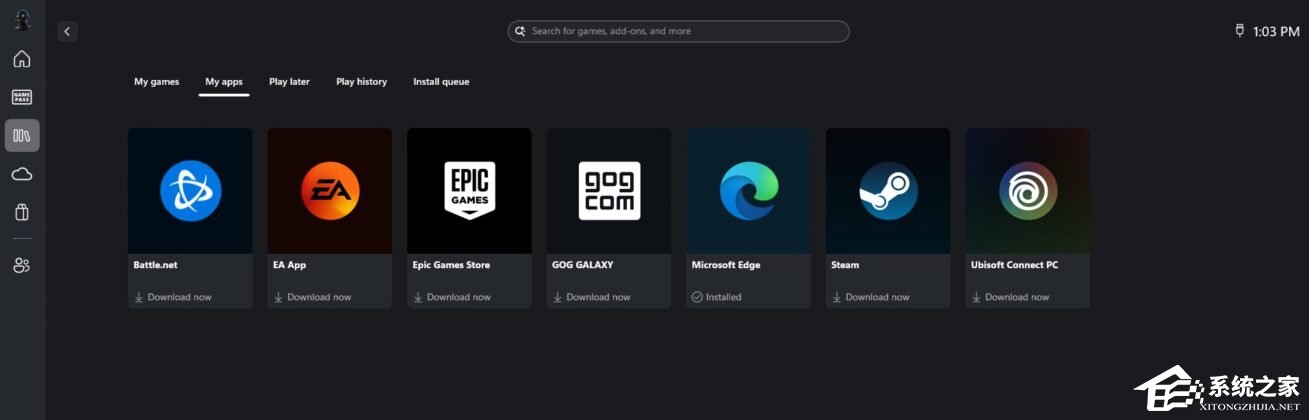1309x420 pixels.
Task: Click the search magnifier icon
Action: coord(520,31)
